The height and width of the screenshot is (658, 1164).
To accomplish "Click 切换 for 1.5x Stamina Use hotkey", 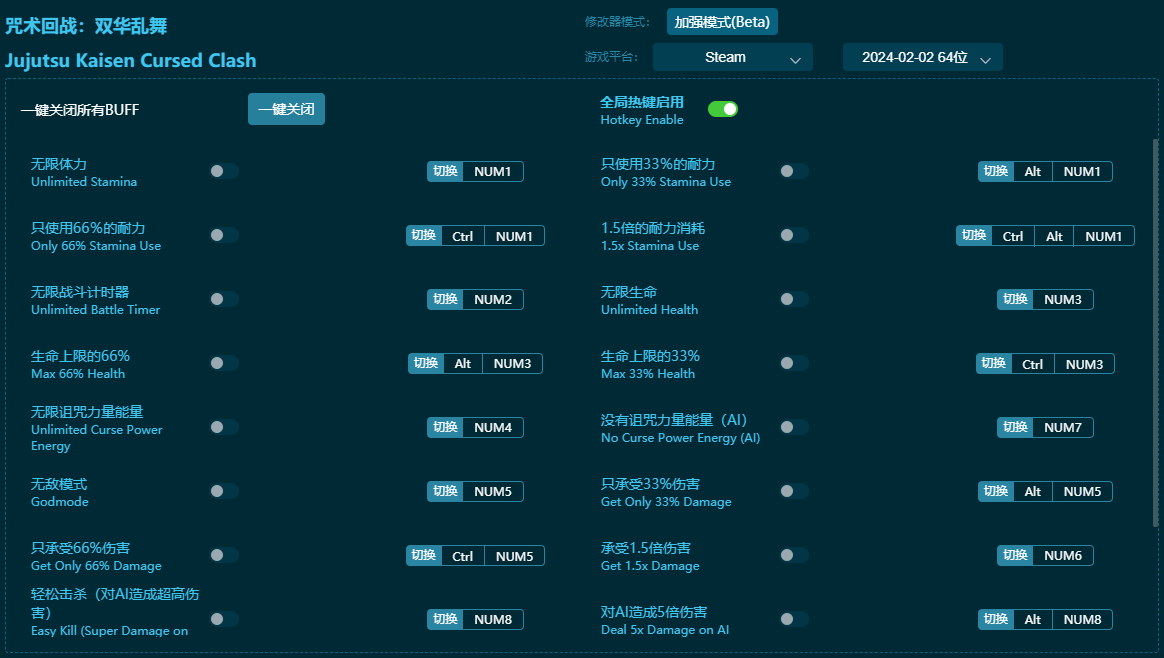I will [974, 236].
